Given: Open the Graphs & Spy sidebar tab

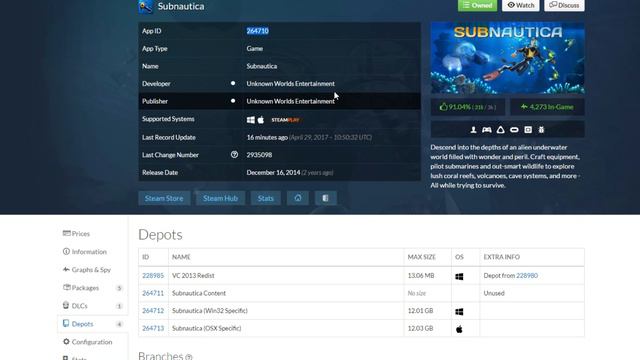Looking at the screenshot, I should 92,269.
